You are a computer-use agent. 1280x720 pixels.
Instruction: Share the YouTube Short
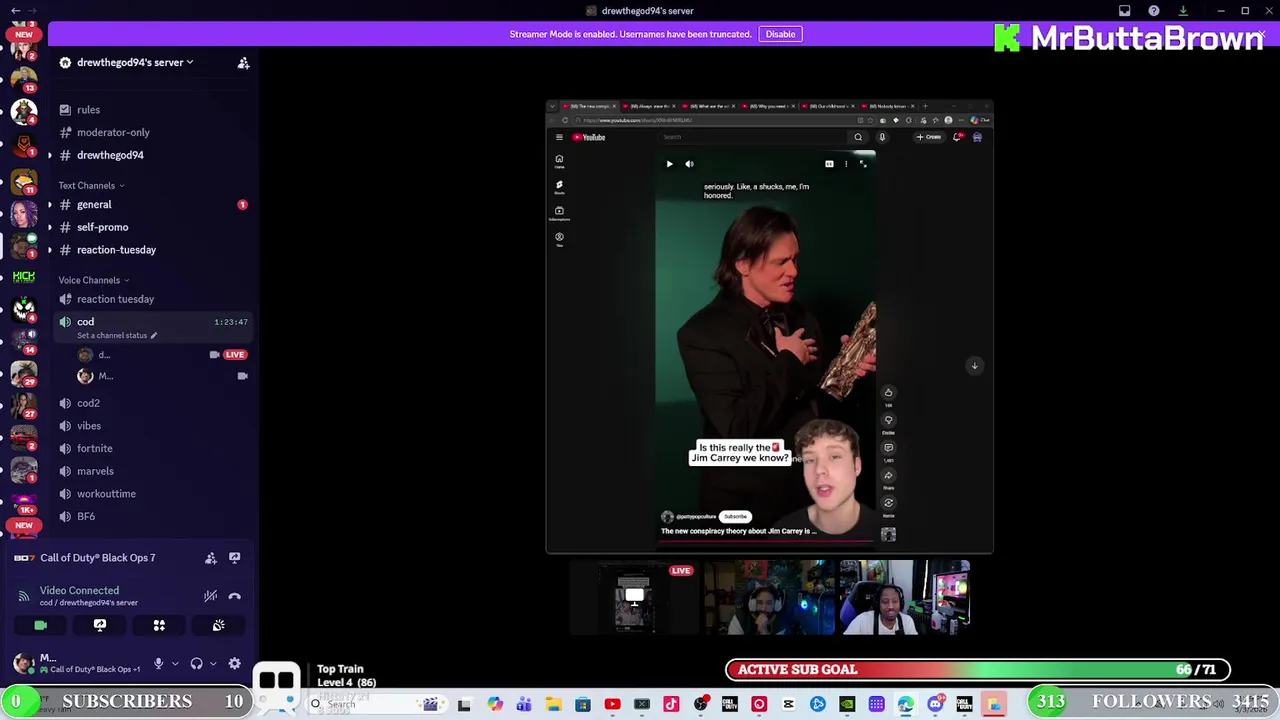(x=888, y=476)
